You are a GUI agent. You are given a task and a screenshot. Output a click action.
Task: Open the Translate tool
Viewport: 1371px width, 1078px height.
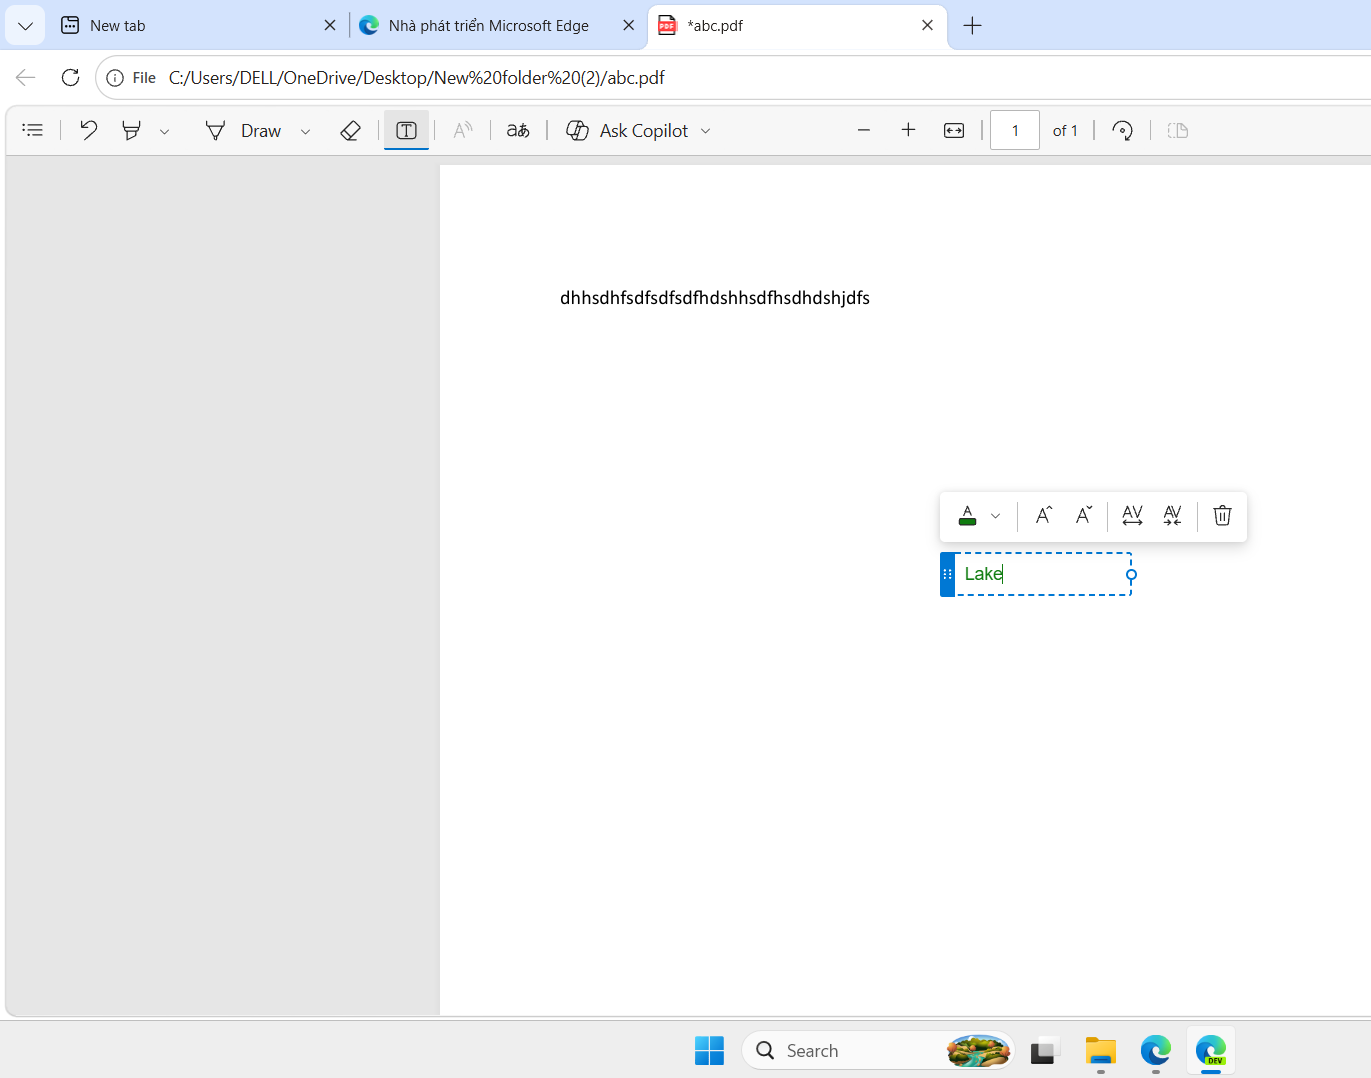point(518,130)
